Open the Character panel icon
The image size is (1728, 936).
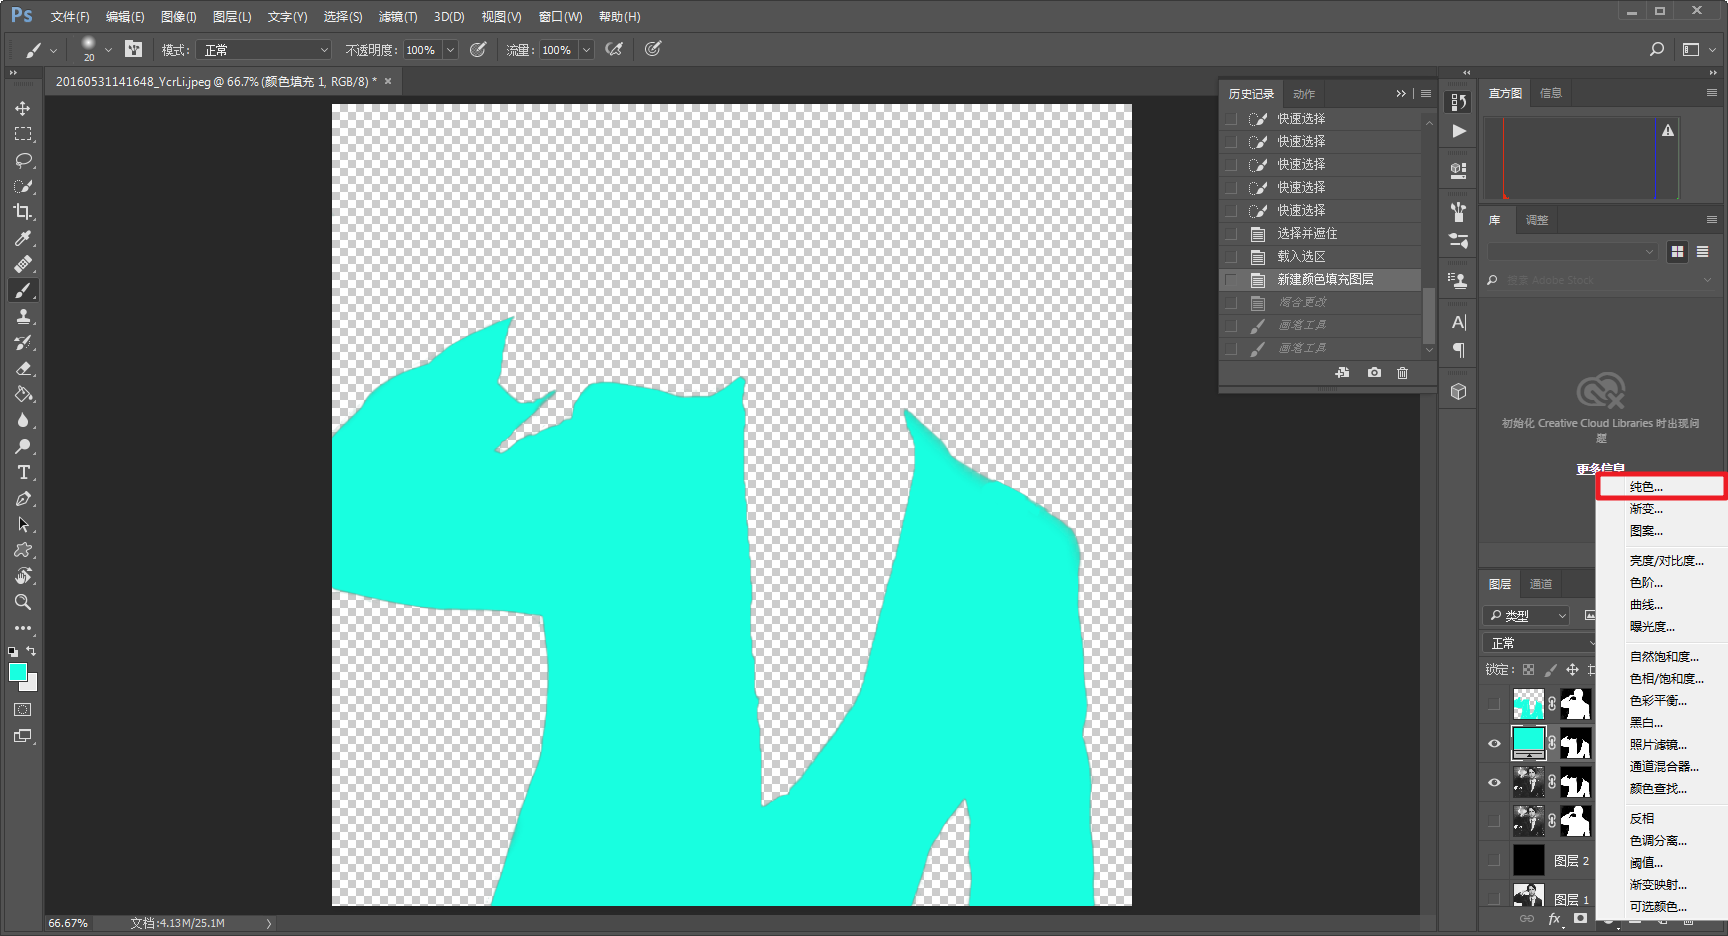pos(1459,323)
